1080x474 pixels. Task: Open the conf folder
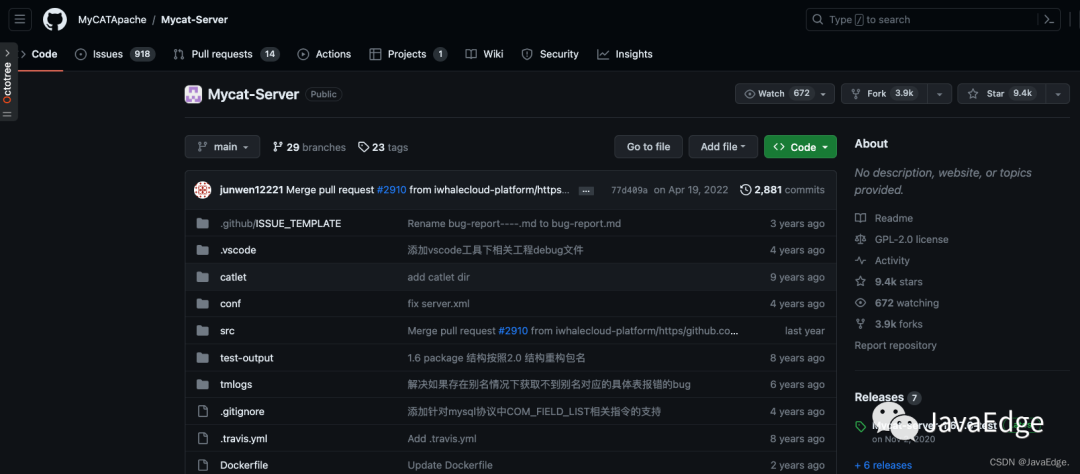click(x=231, y=304)
